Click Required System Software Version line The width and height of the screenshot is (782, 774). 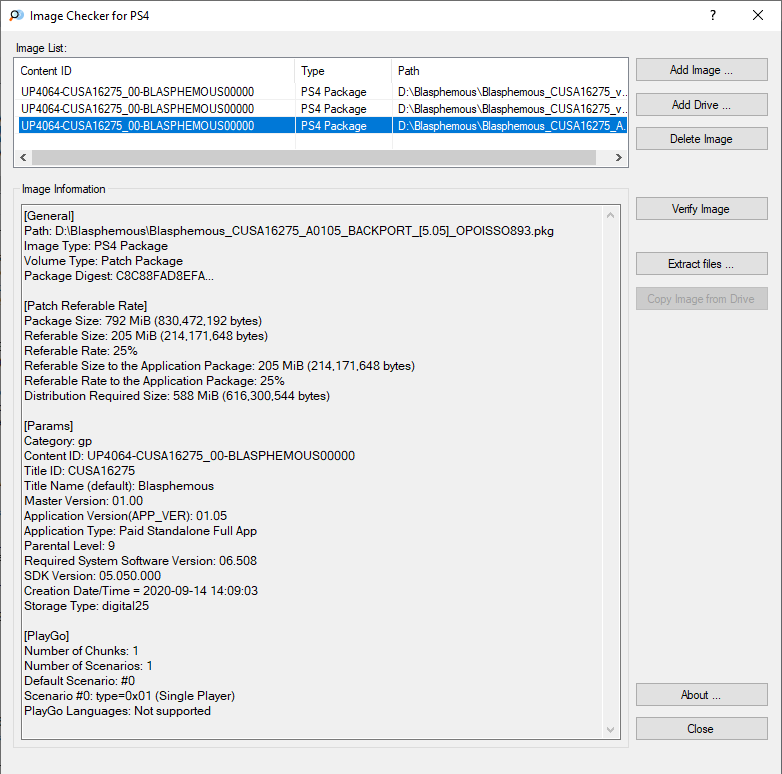click(x=140, y=561)
